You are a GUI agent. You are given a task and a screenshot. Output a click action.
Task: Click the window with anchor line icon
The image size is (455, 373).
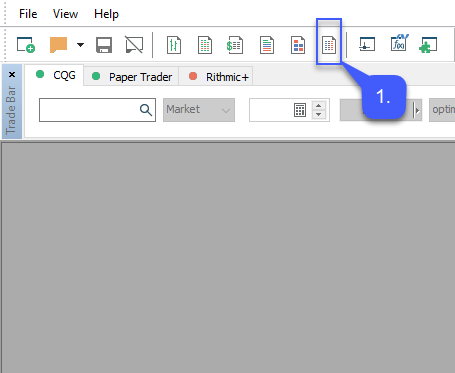tap(367, 44)
